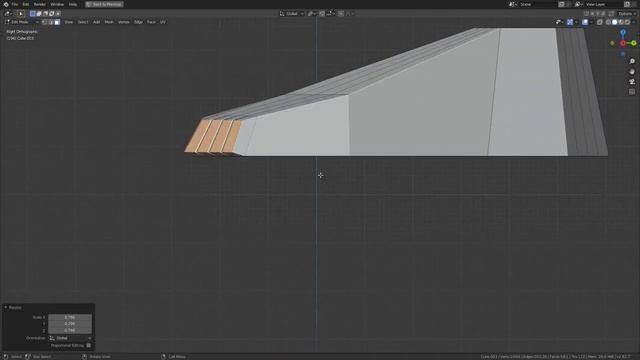Image resolution: width=640 pixels, height=360 pixels.
Task: Click the Scale Z value field
Action: pyautogui.click(x=70, y=330)
